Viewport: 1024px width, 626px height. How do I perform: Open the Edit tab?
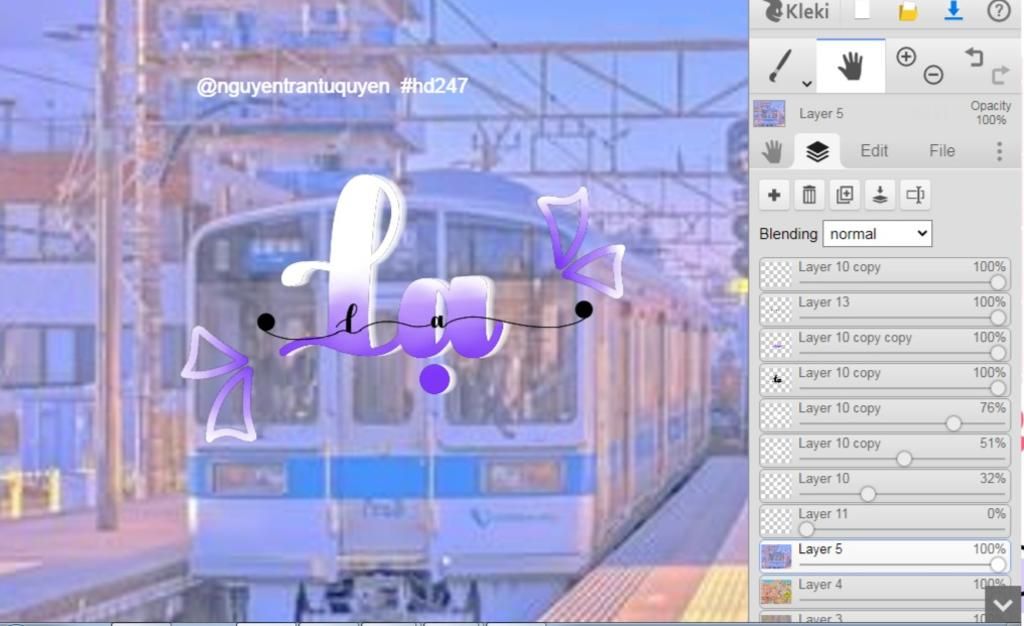tap(874, 151)
